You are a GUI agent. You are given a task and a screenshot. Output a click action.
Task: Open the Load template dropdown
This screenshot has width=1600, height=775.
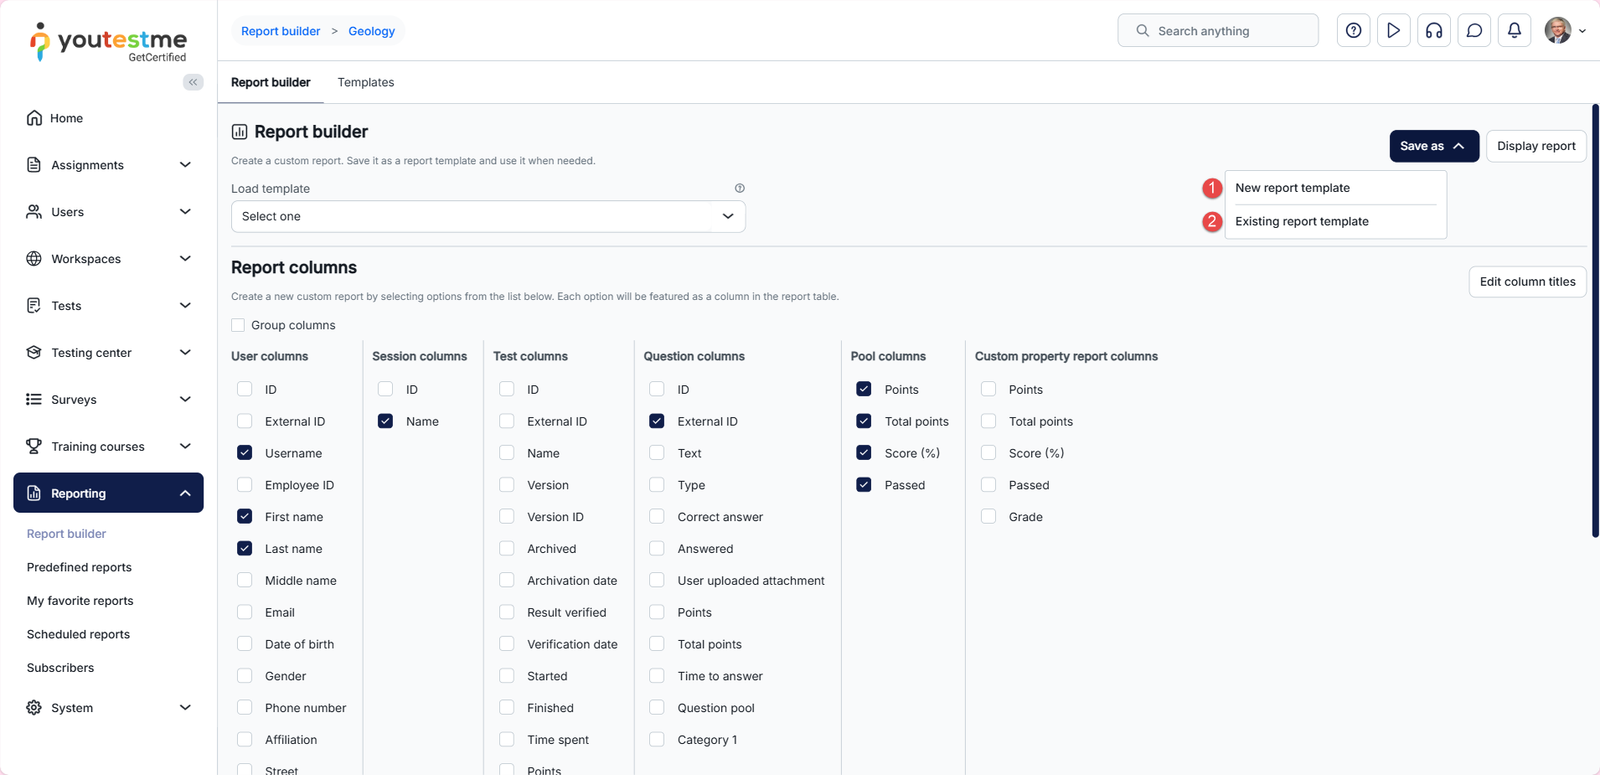pyautogui.click(x=488, y=216)
